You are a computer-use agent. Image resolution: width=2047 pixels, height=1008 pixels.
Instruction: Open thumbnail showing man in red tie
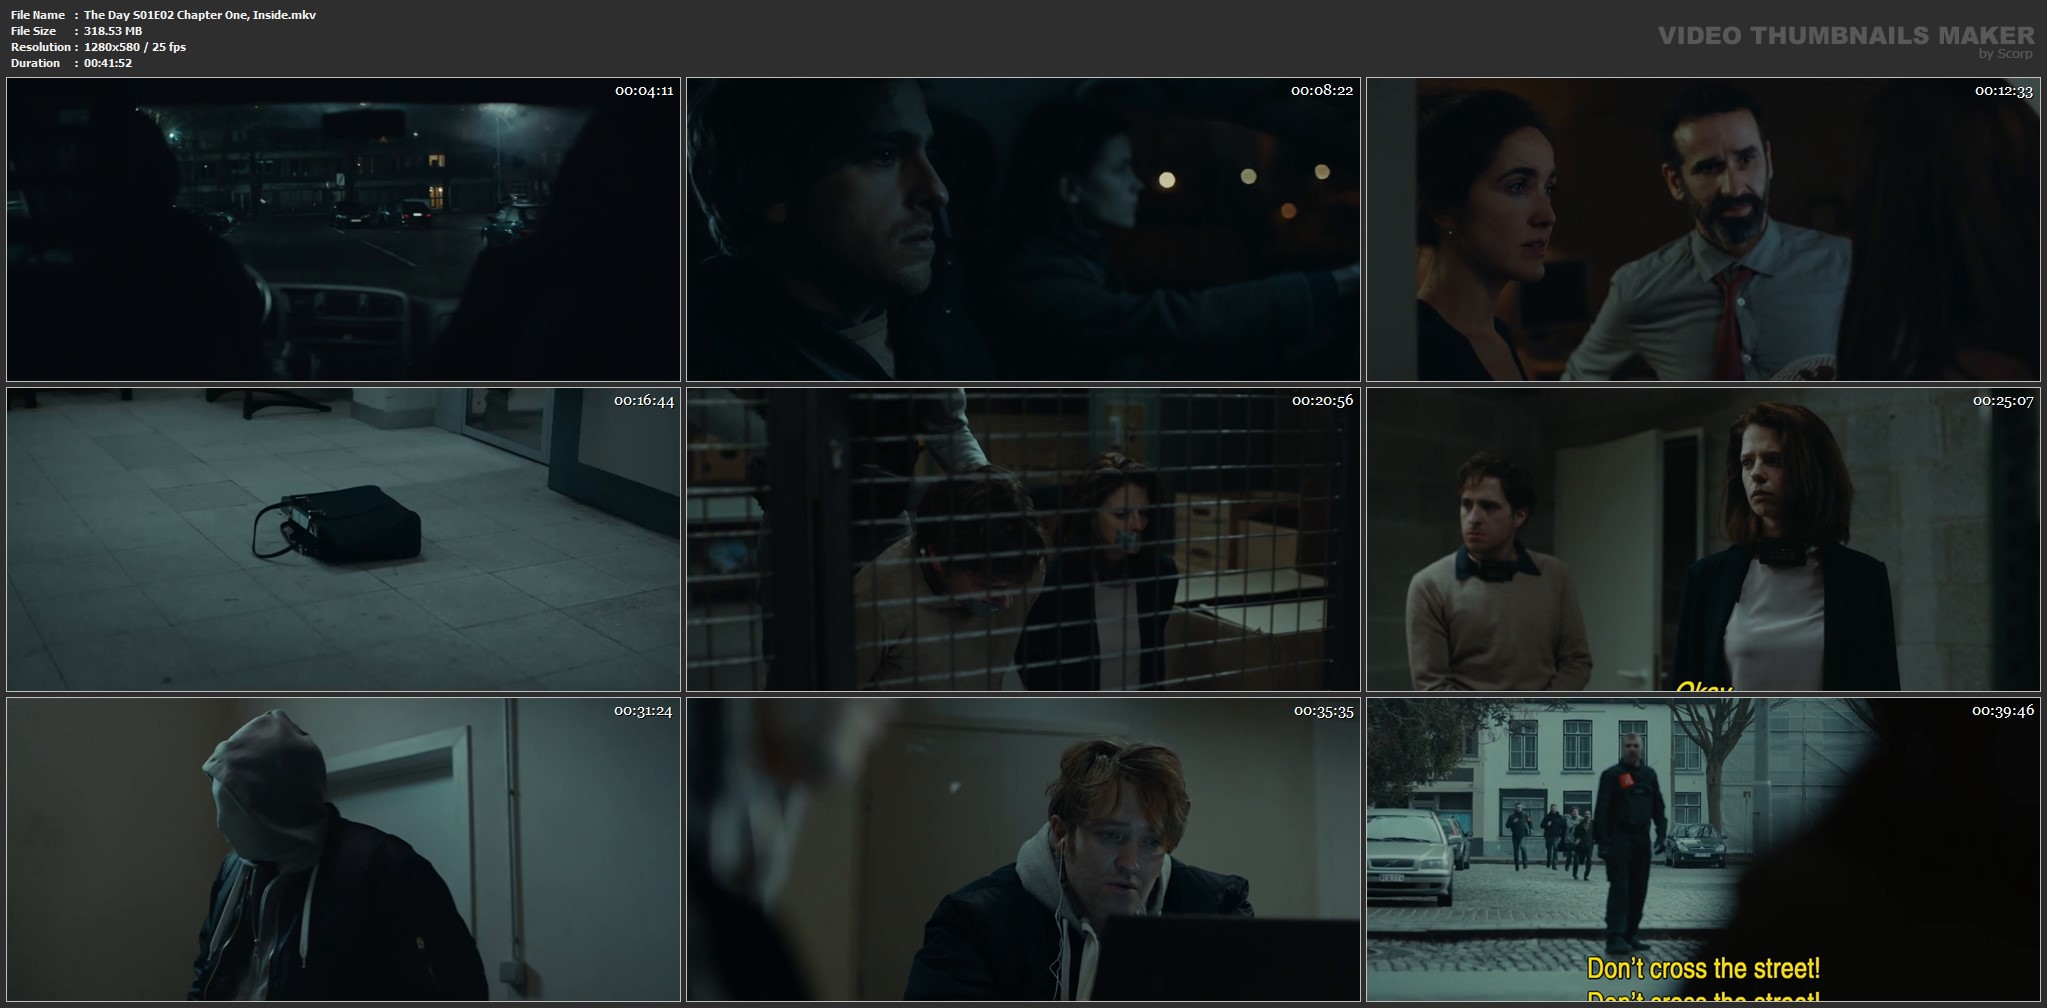pyautogui.click(x=1703, y=229)
